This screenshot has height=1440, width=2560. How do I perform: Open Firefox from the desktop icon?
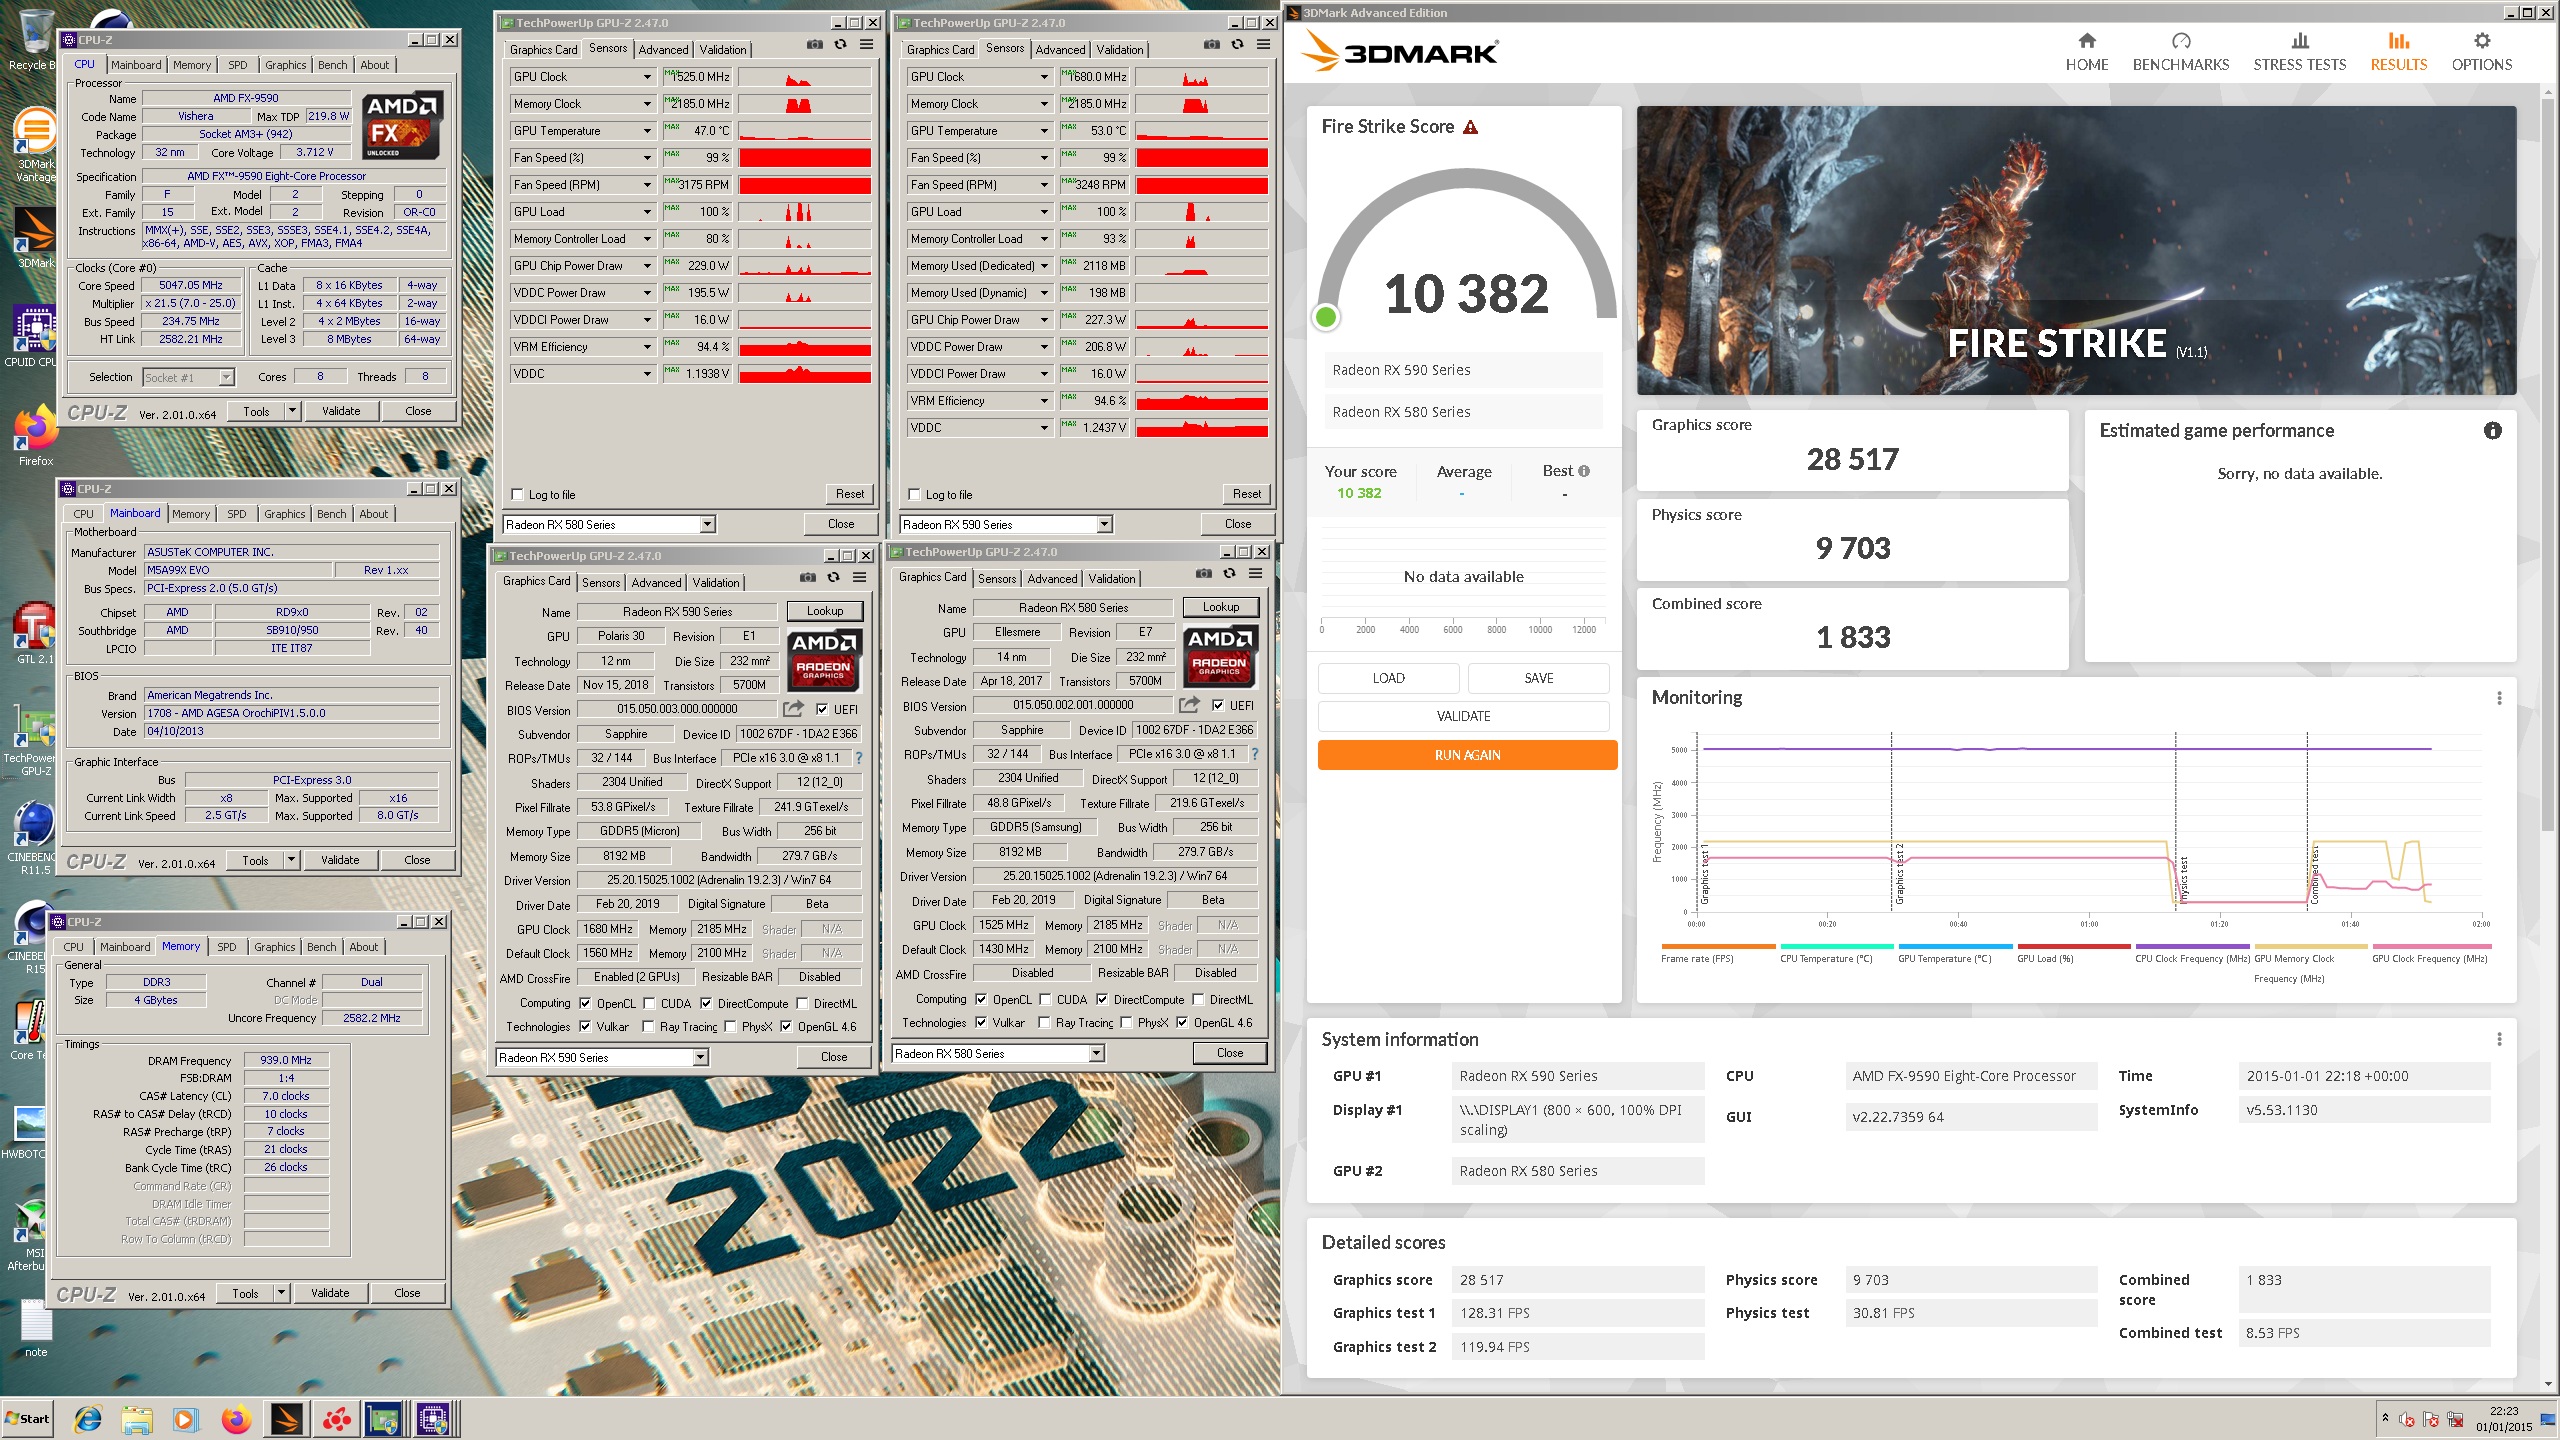35,435
